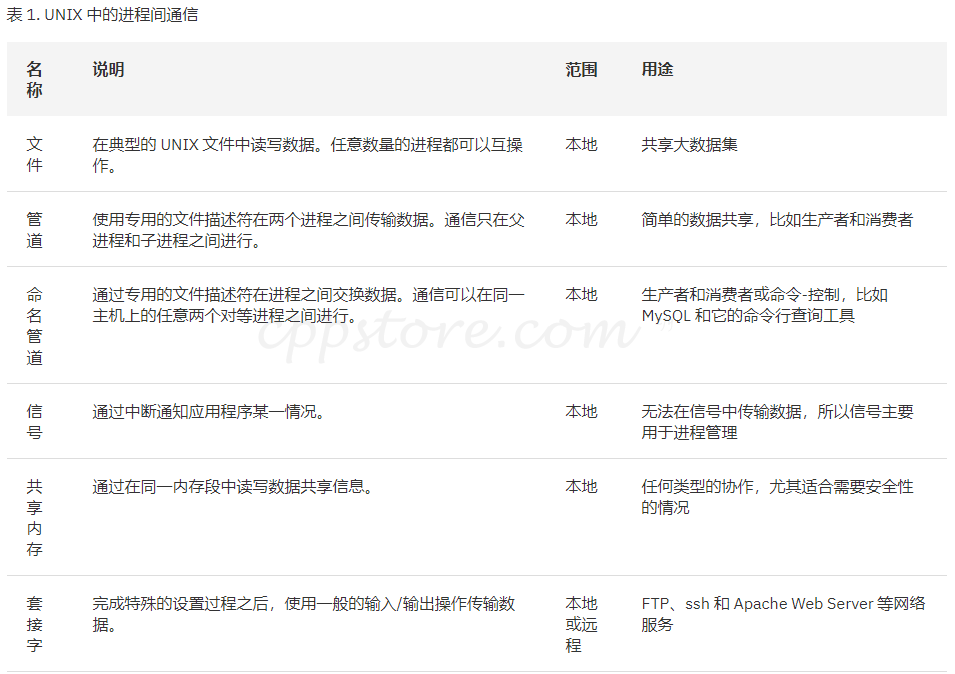955x674 pixels.
Task: Click the "管道" row name cell
Action: [35, 230]
